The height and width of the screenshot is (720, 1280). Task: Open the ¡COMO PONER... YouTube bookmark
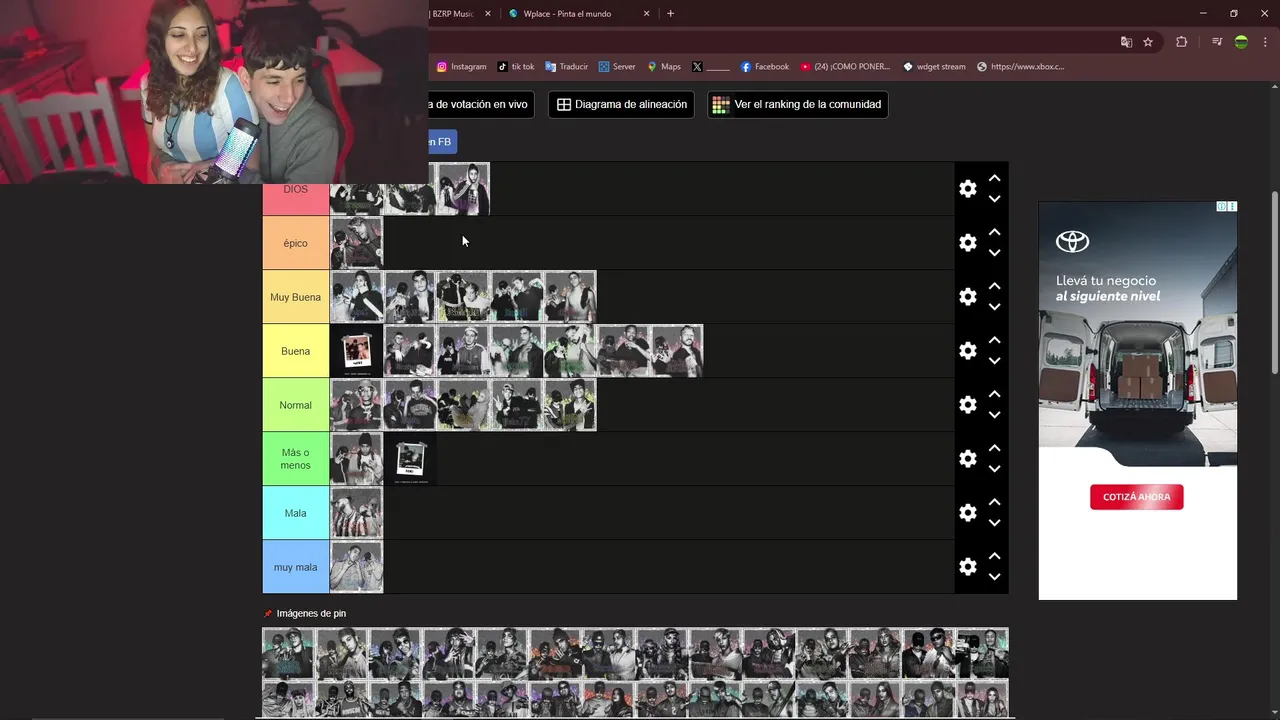[x=845, y=67]
